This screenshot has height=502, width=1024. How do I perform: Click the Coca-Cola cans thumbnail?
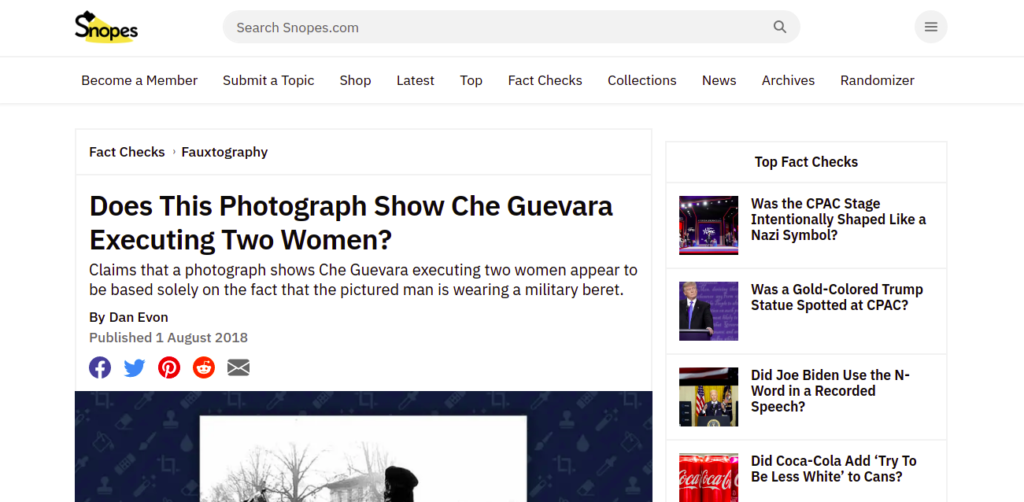[709, 477]
